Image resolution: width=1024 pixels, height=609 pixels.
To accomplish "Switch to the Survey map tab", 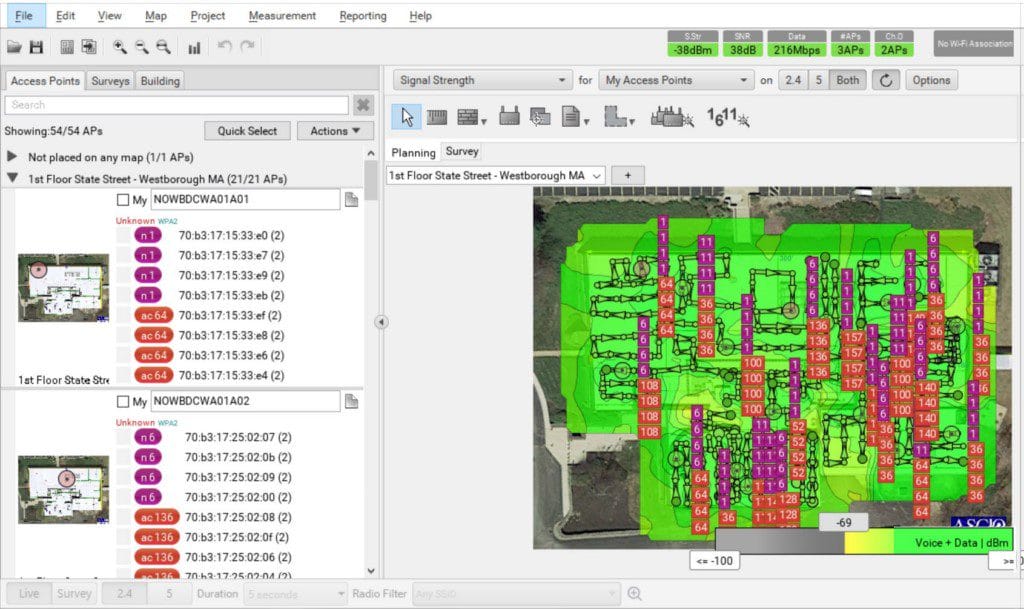I will pos(462,151).
